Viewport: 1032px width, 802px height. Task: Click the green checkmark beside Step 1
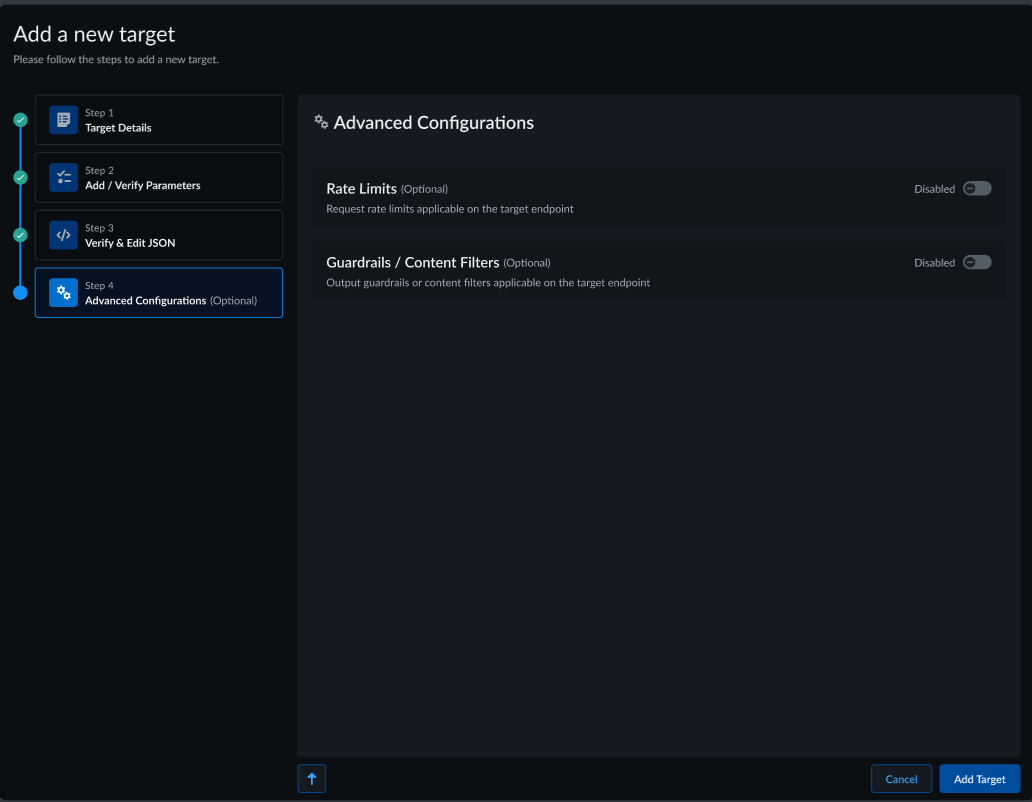click(20, 120)
